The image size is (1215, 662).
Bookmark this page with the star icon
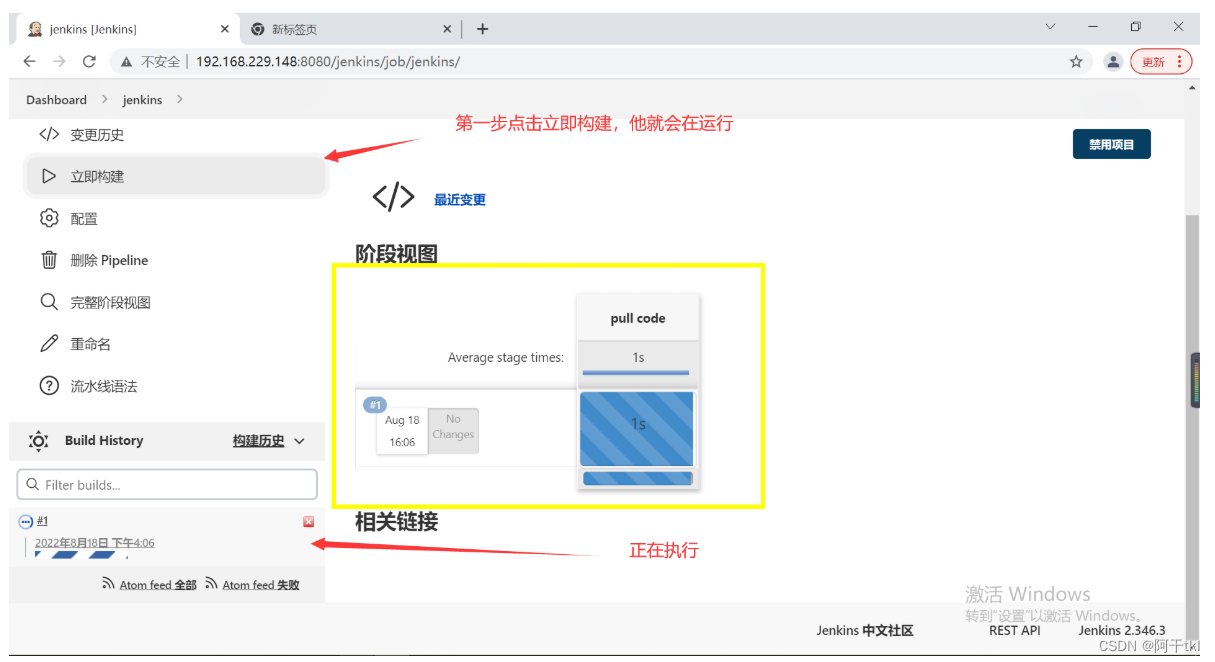1076,61
